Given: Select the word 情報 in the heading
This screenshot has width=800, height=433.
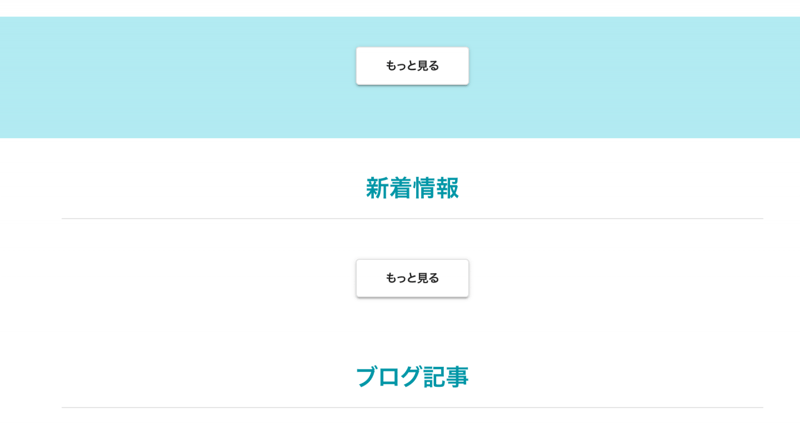Looking at the screenshot, I should click(436, 188).
